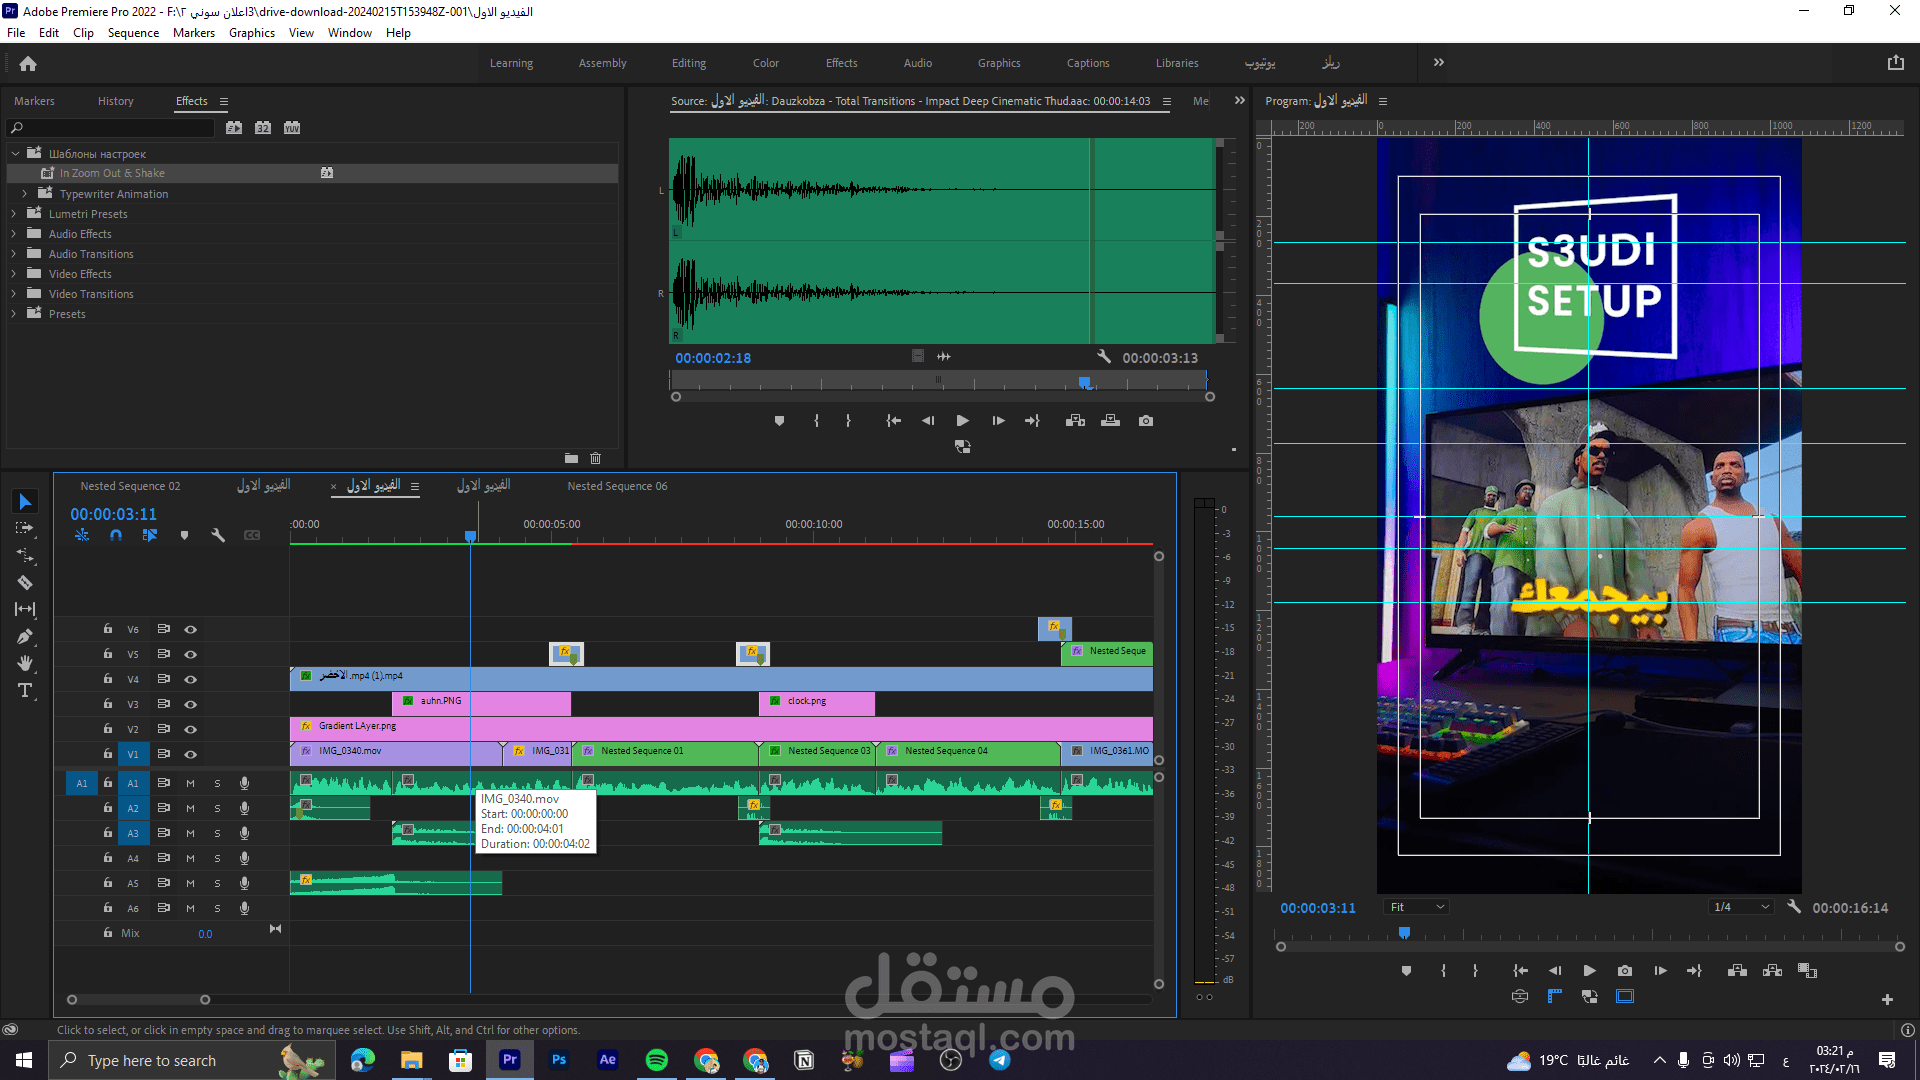The image size is (1920, 1080).
Task: Play the Program monitor
Action: click(1589, 970)
